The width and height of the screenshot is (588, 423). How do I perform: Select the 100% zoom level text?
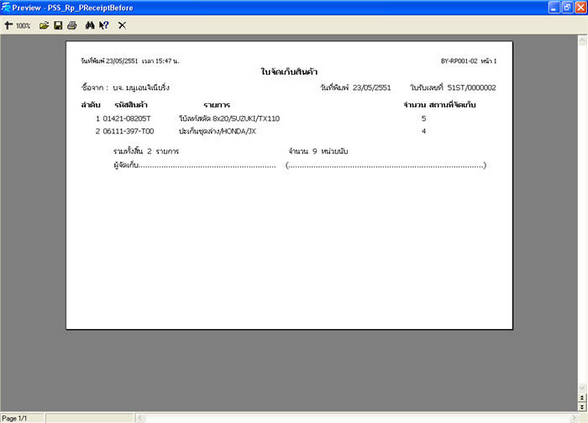pos(23,26)
